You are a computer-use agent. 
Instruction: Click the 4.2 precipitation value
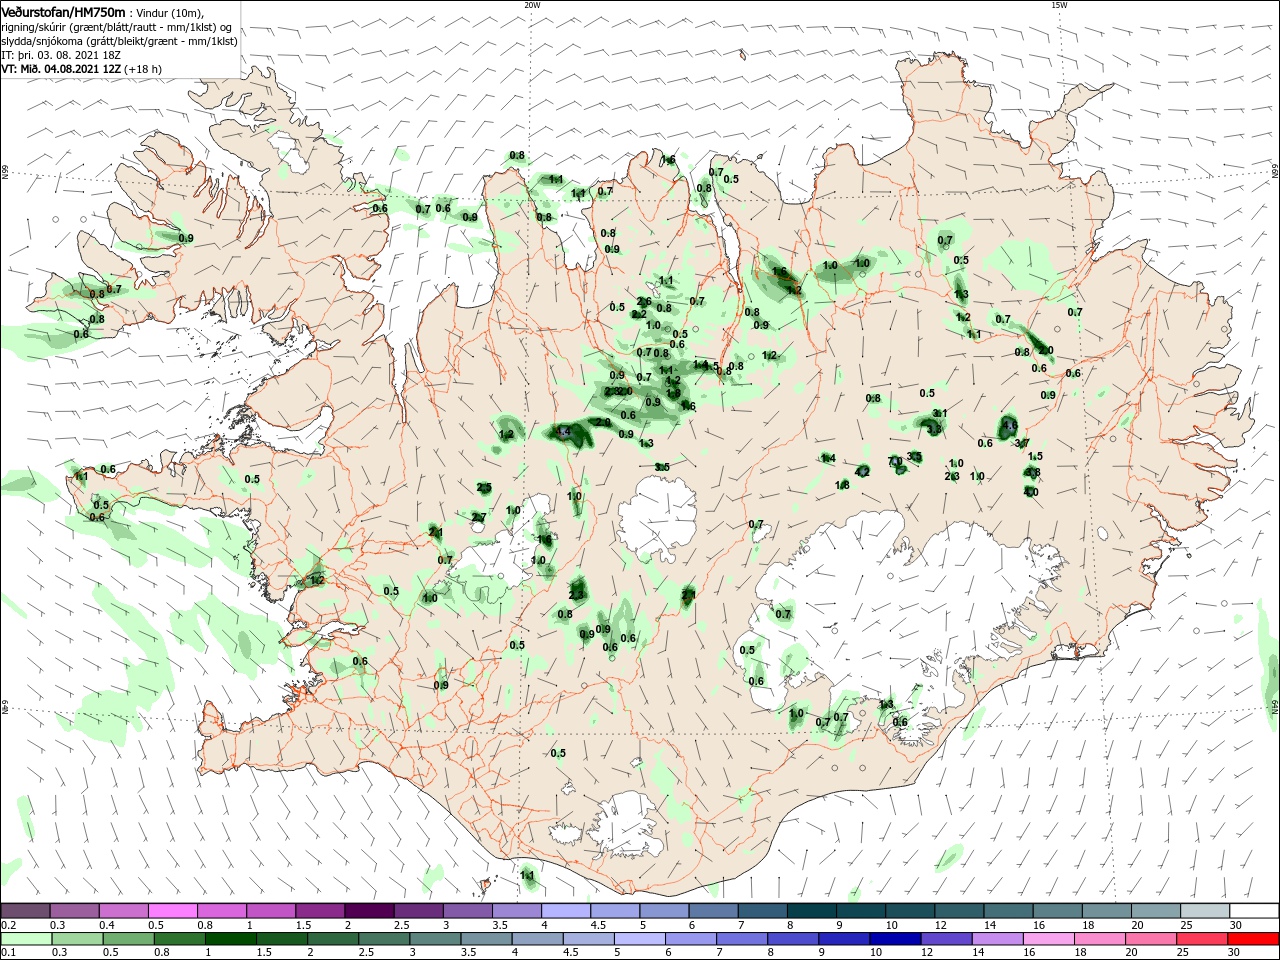863,471
